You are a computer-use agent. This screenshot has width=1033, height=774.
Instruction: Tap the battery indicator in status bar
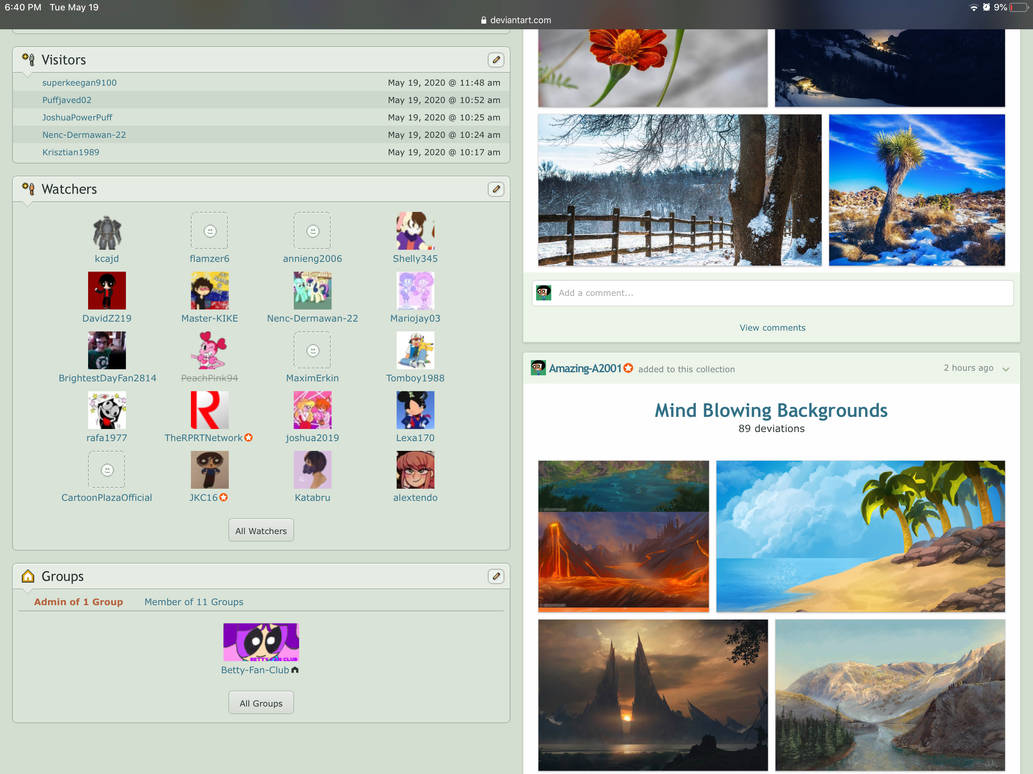coord(1019,7)
